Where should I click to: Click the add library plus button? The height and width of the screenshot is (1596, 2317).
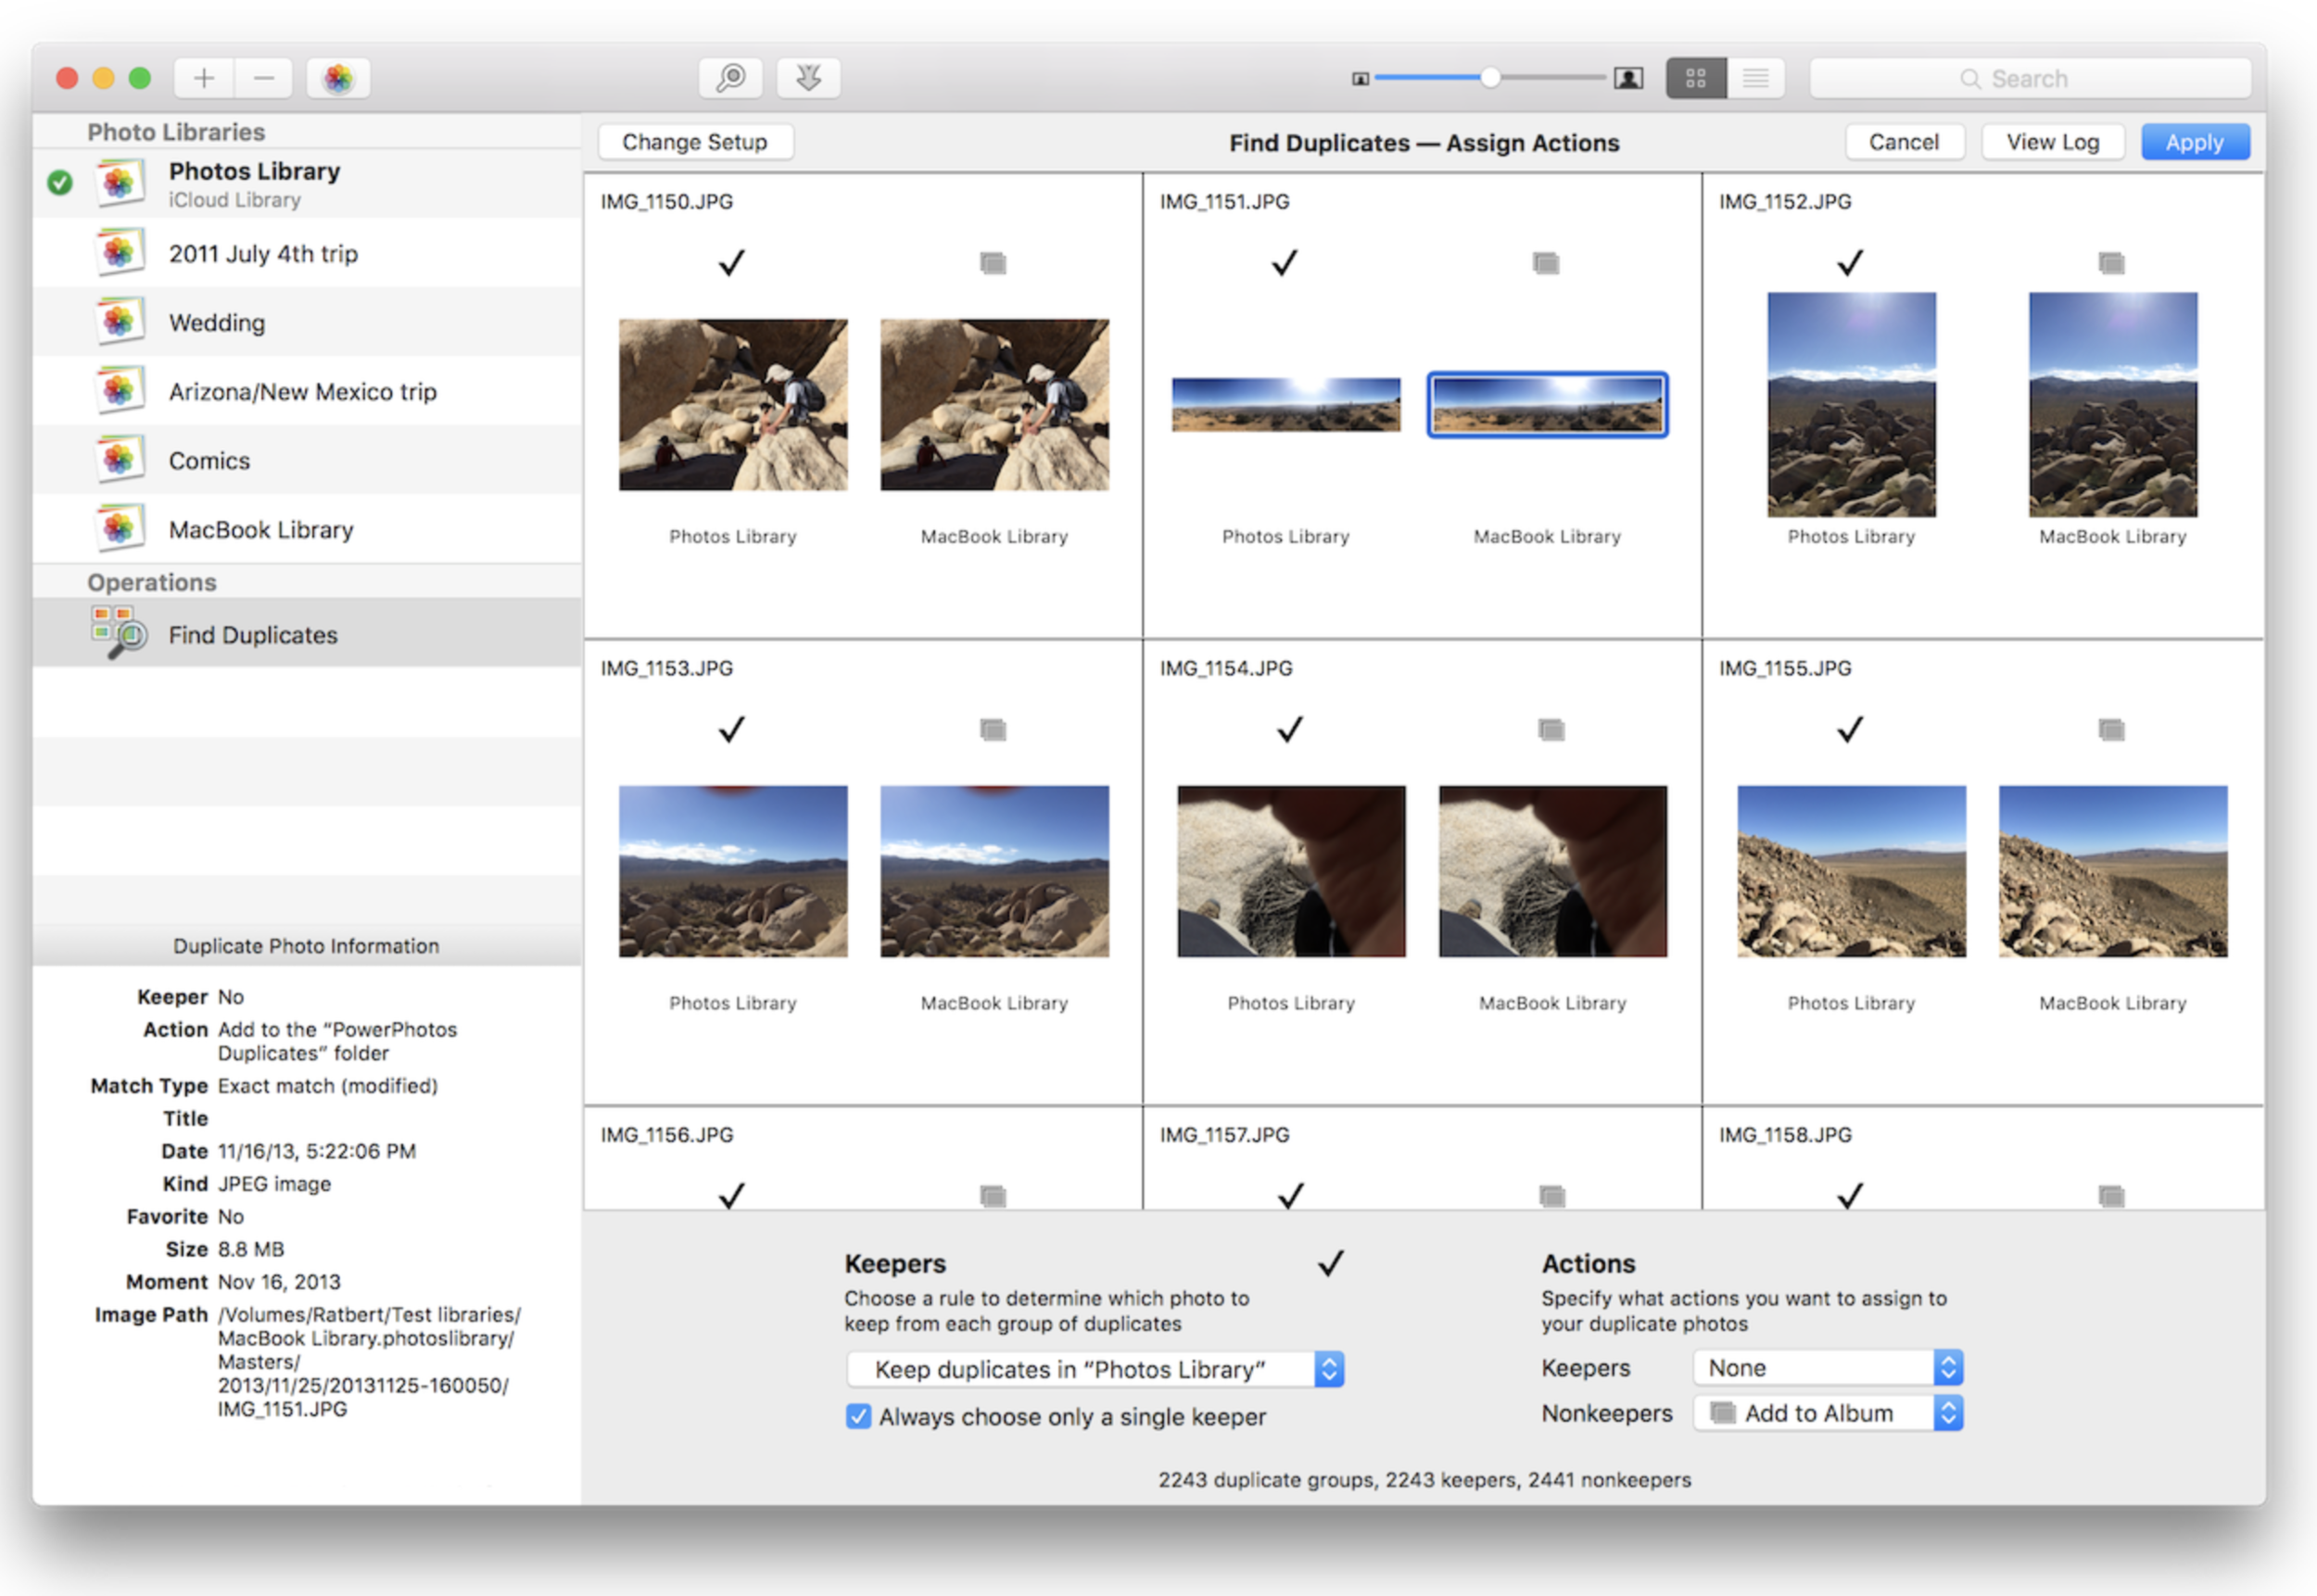[x=204, y=78]
